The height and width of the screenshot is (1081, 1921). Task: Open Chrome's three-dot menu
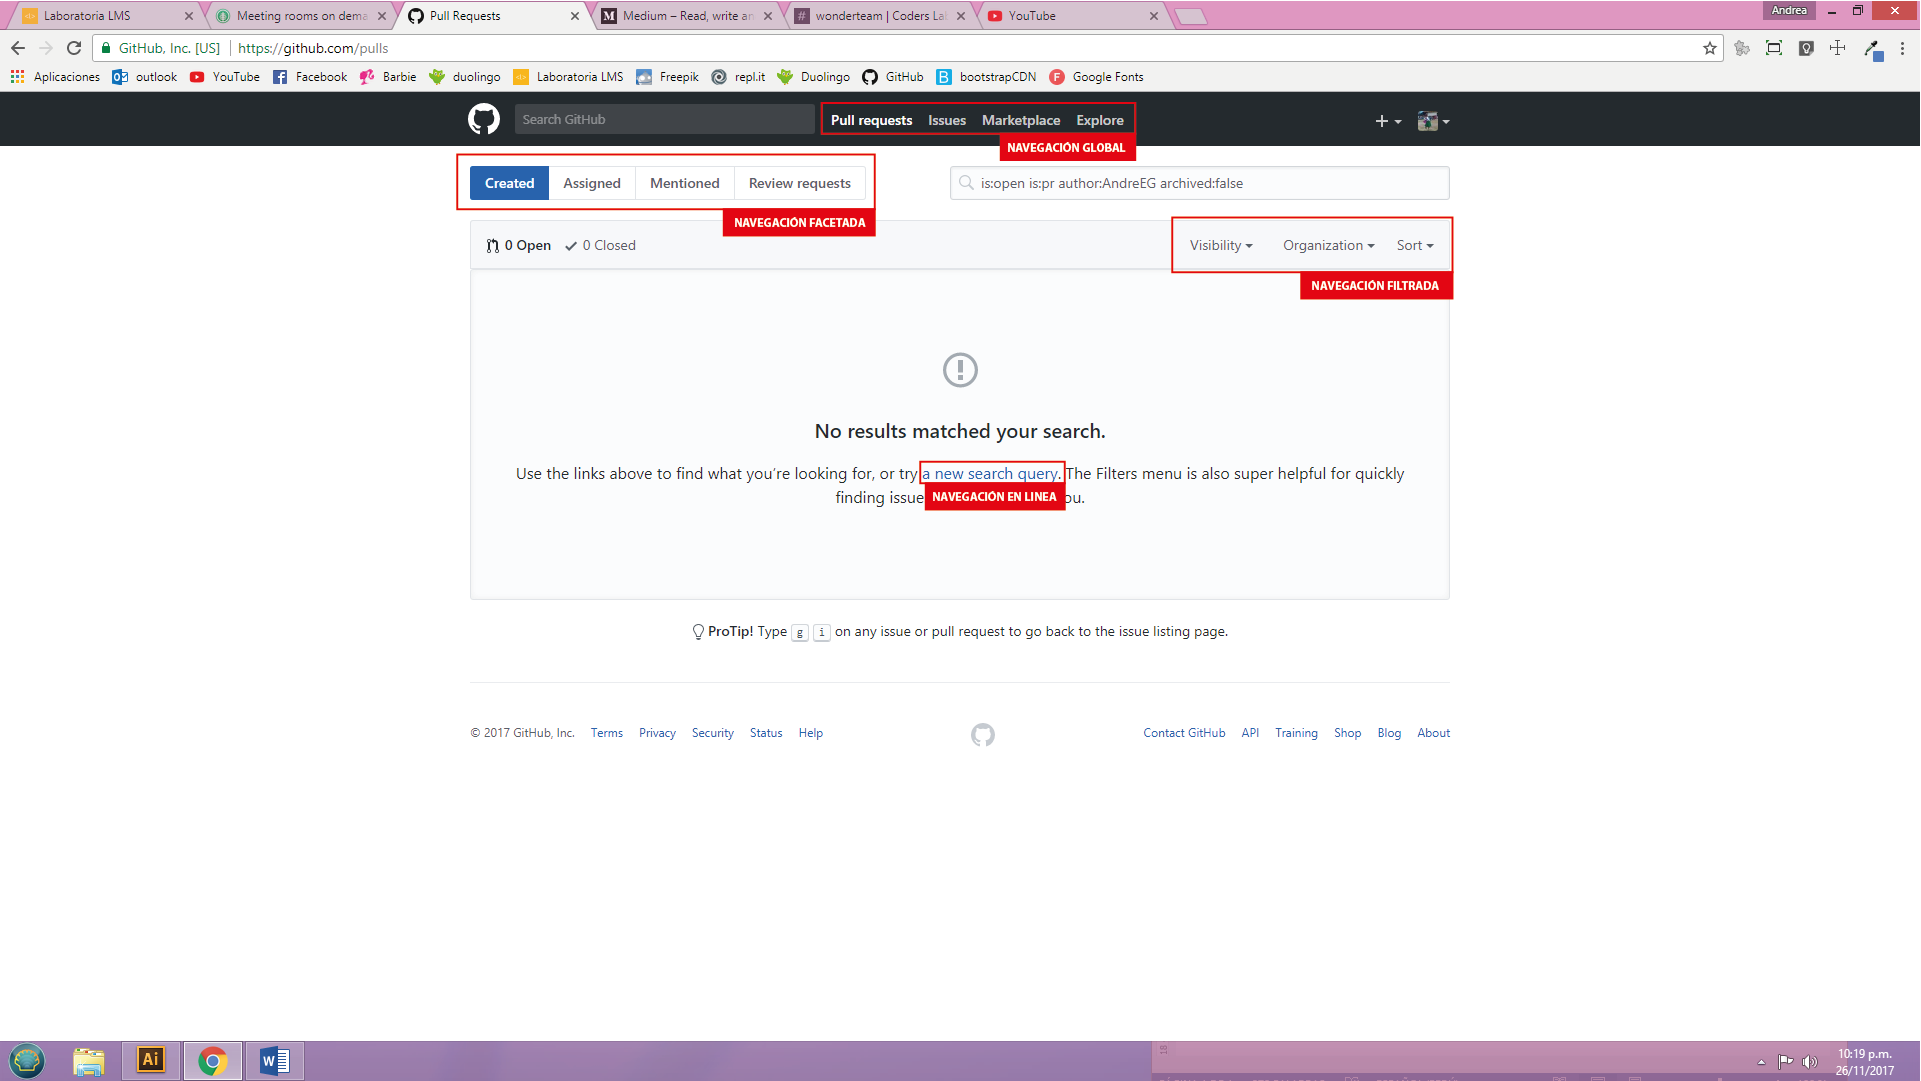pyautogui.click(x=1902, y=48)
